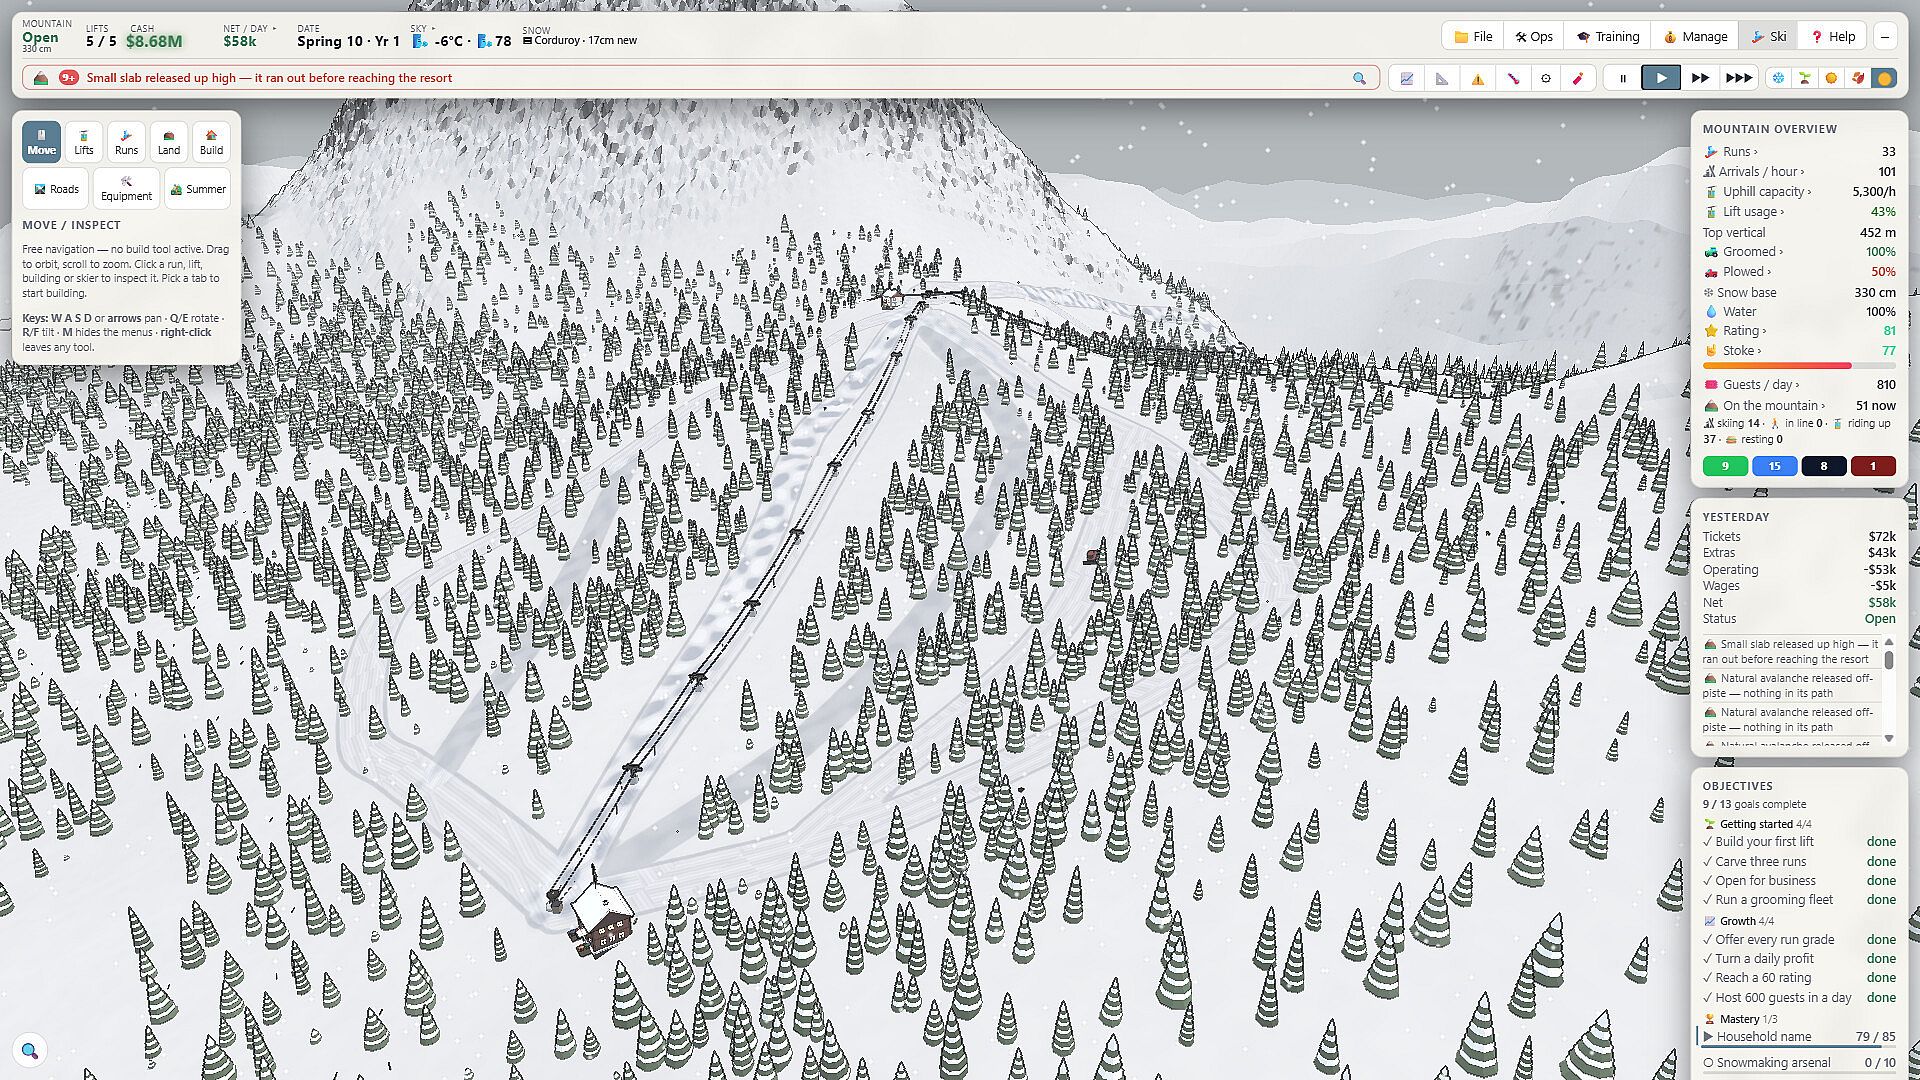Click the black runs count swatch 8
Screen dimensions: 1920x1080
click(1823, 466)
